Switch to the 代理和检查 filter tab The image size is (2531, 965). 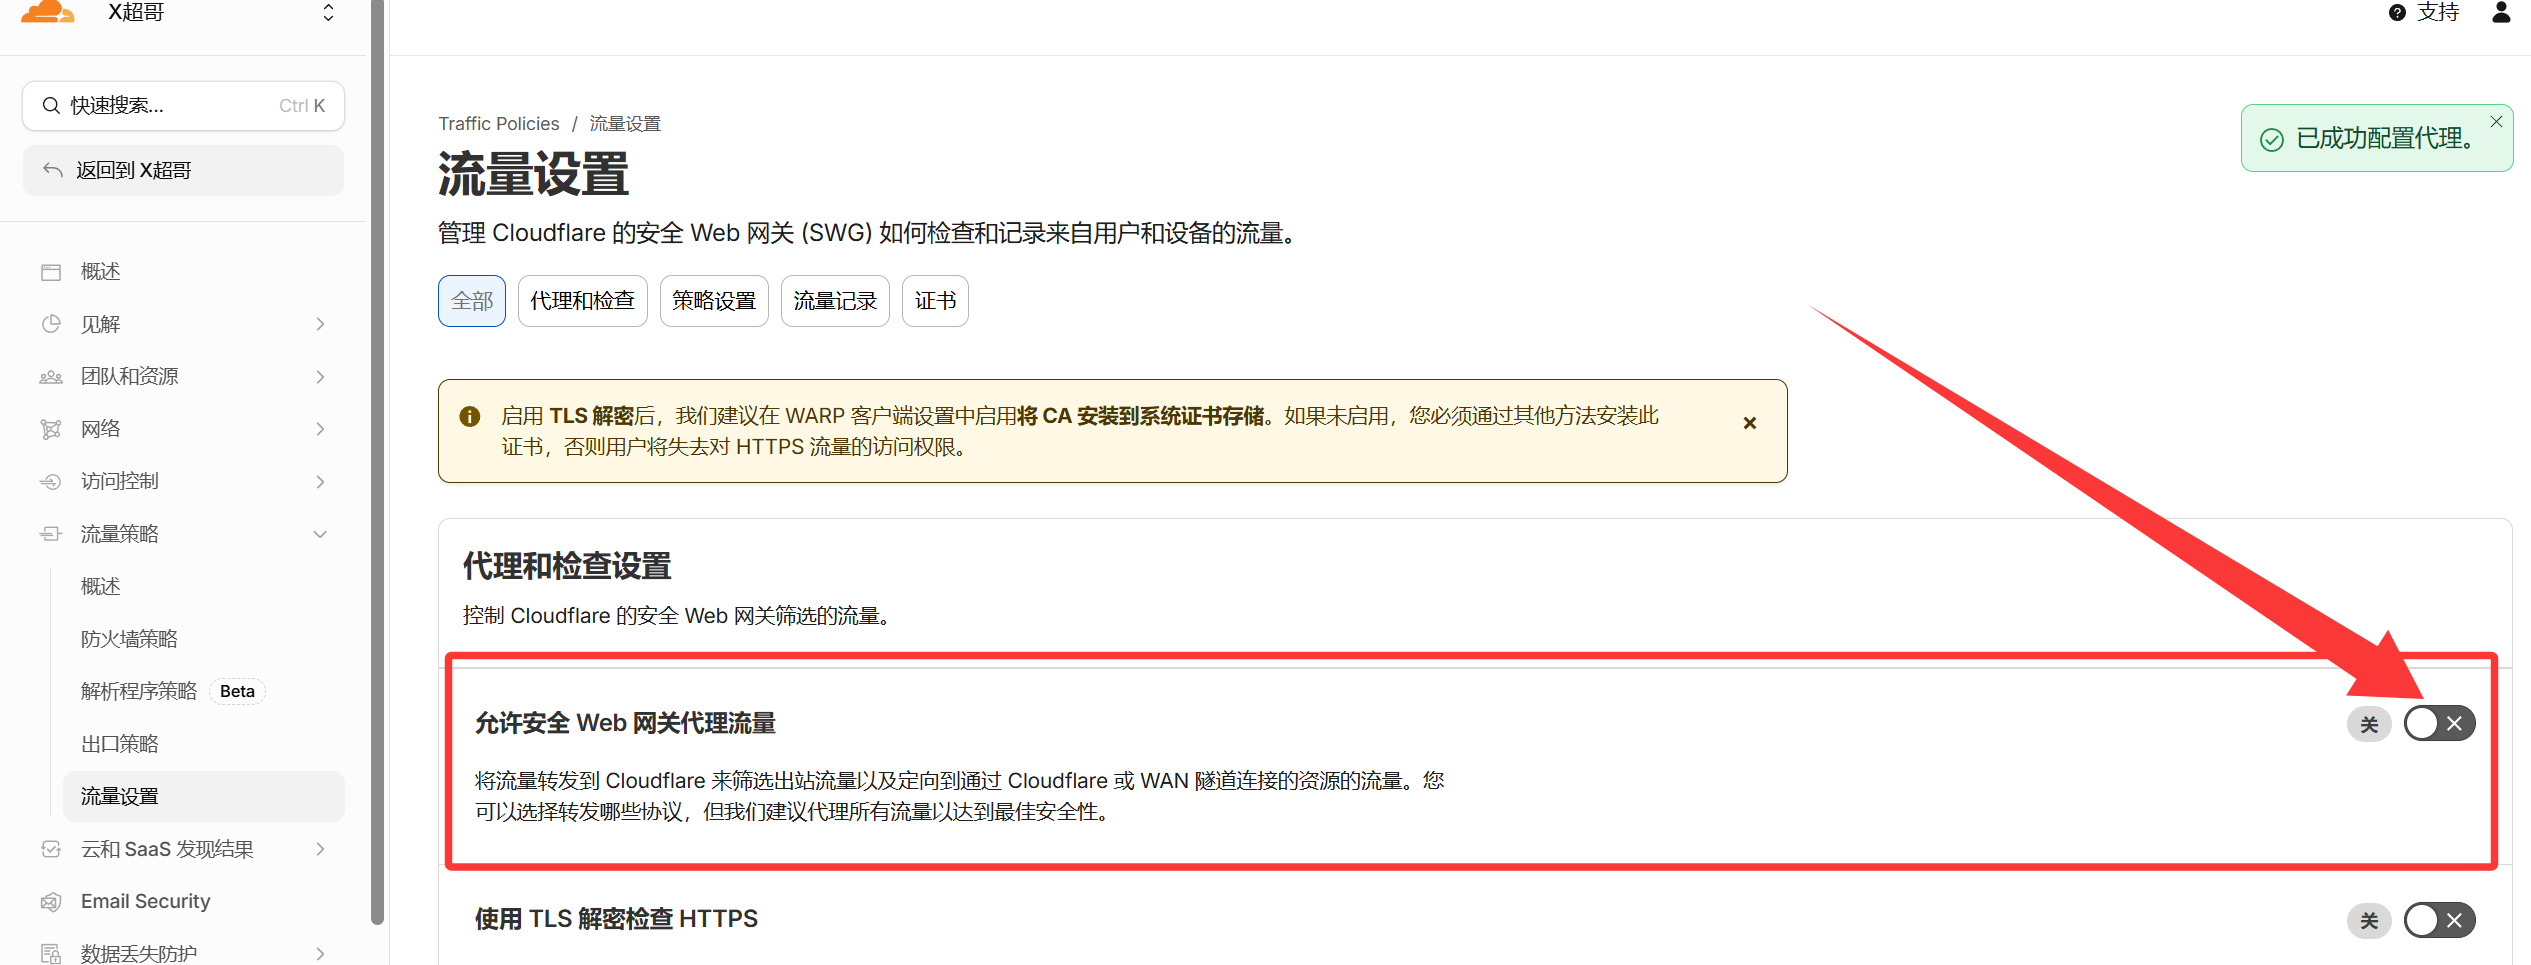point(582,301)
